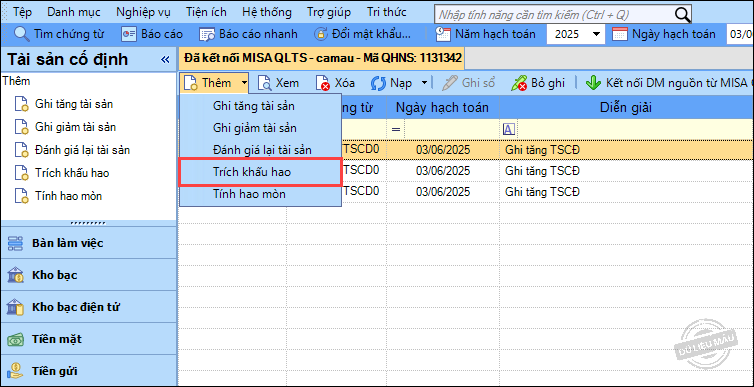Select Ghi giảm tài sản in dropdown menu
Image resolution: width=754 pixels, height=387 pixels.
(x=260, y=128)
